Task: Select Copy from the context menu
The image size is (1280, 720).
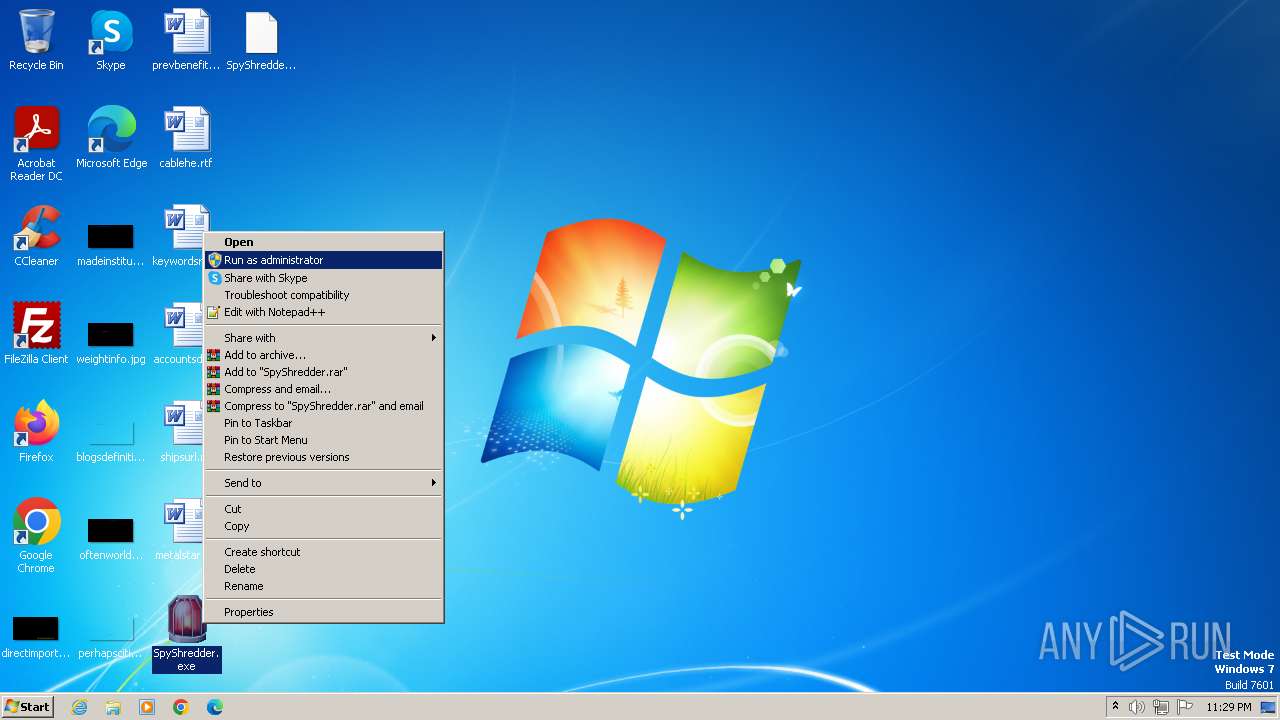Action: click(x=324, y=526)
